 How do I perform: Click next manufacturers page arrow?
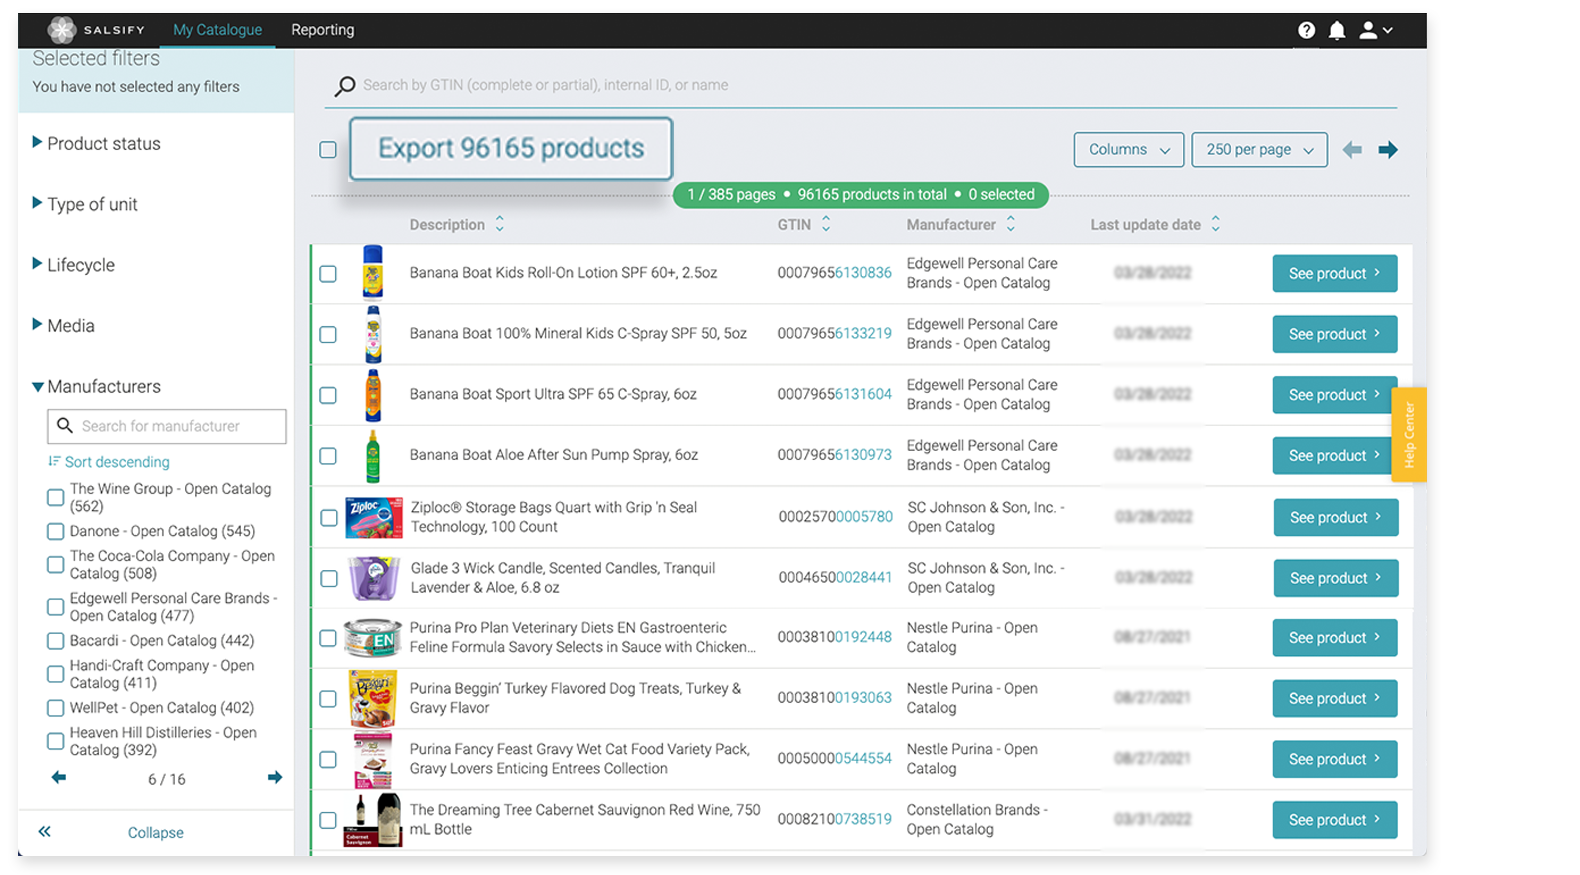(x=275, y=777)
